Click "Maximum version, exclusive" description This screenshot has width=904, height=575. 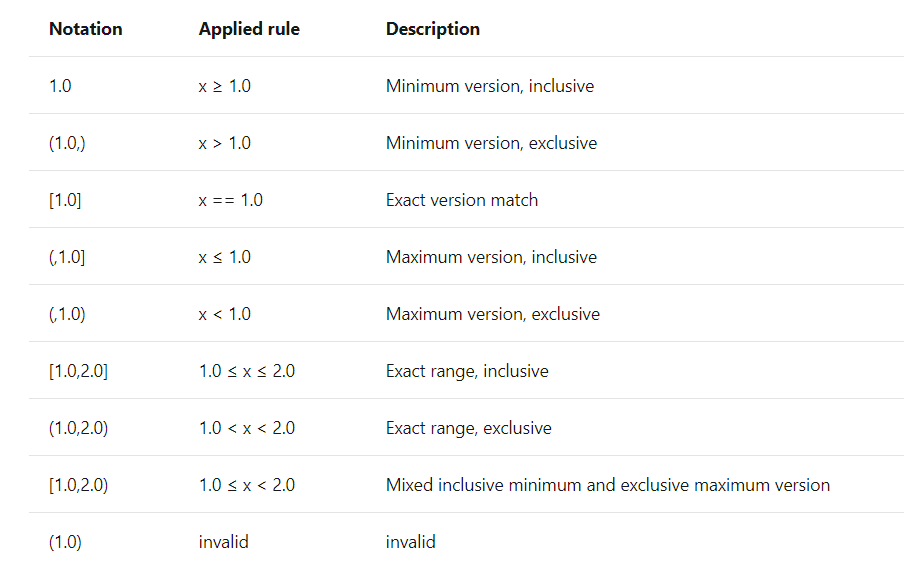[x=493, y=314]
